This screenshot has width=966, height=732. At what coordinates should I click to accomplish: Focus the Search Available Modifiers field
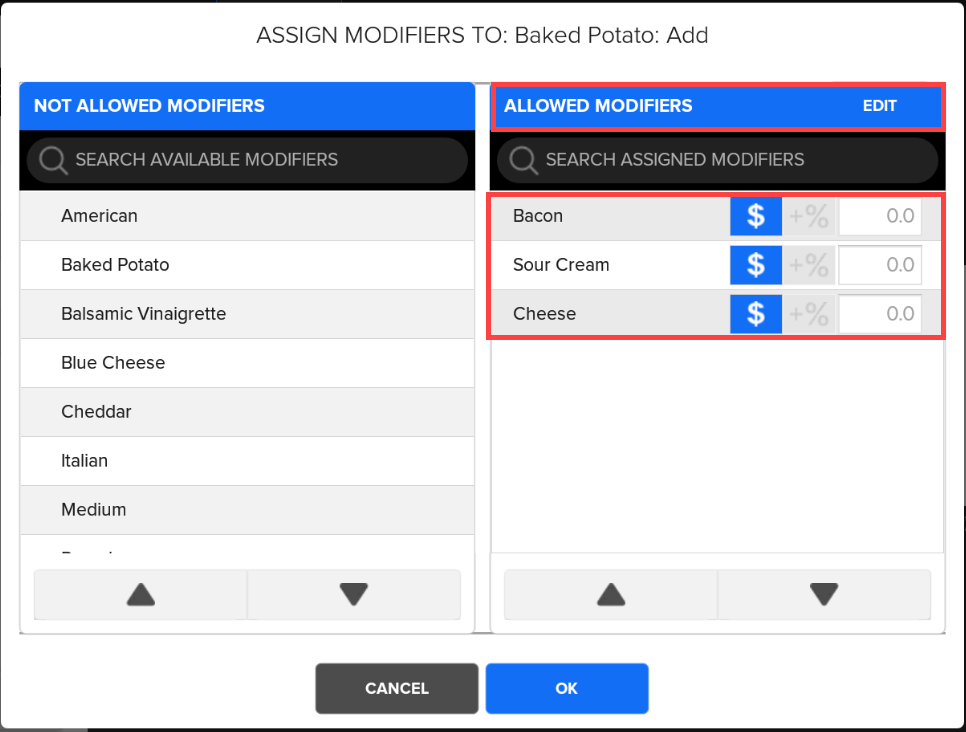pos(260,160)
